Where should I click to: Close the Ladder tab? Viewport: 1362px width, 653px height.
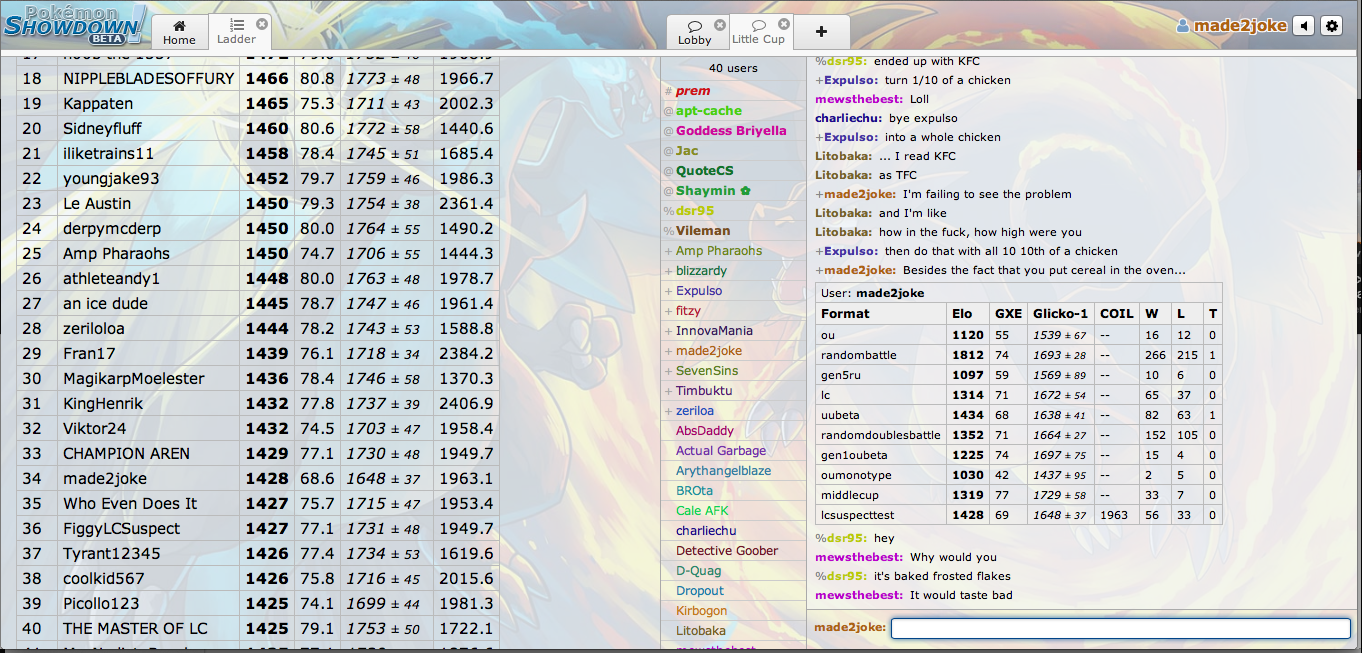click(x=262, y=23)
